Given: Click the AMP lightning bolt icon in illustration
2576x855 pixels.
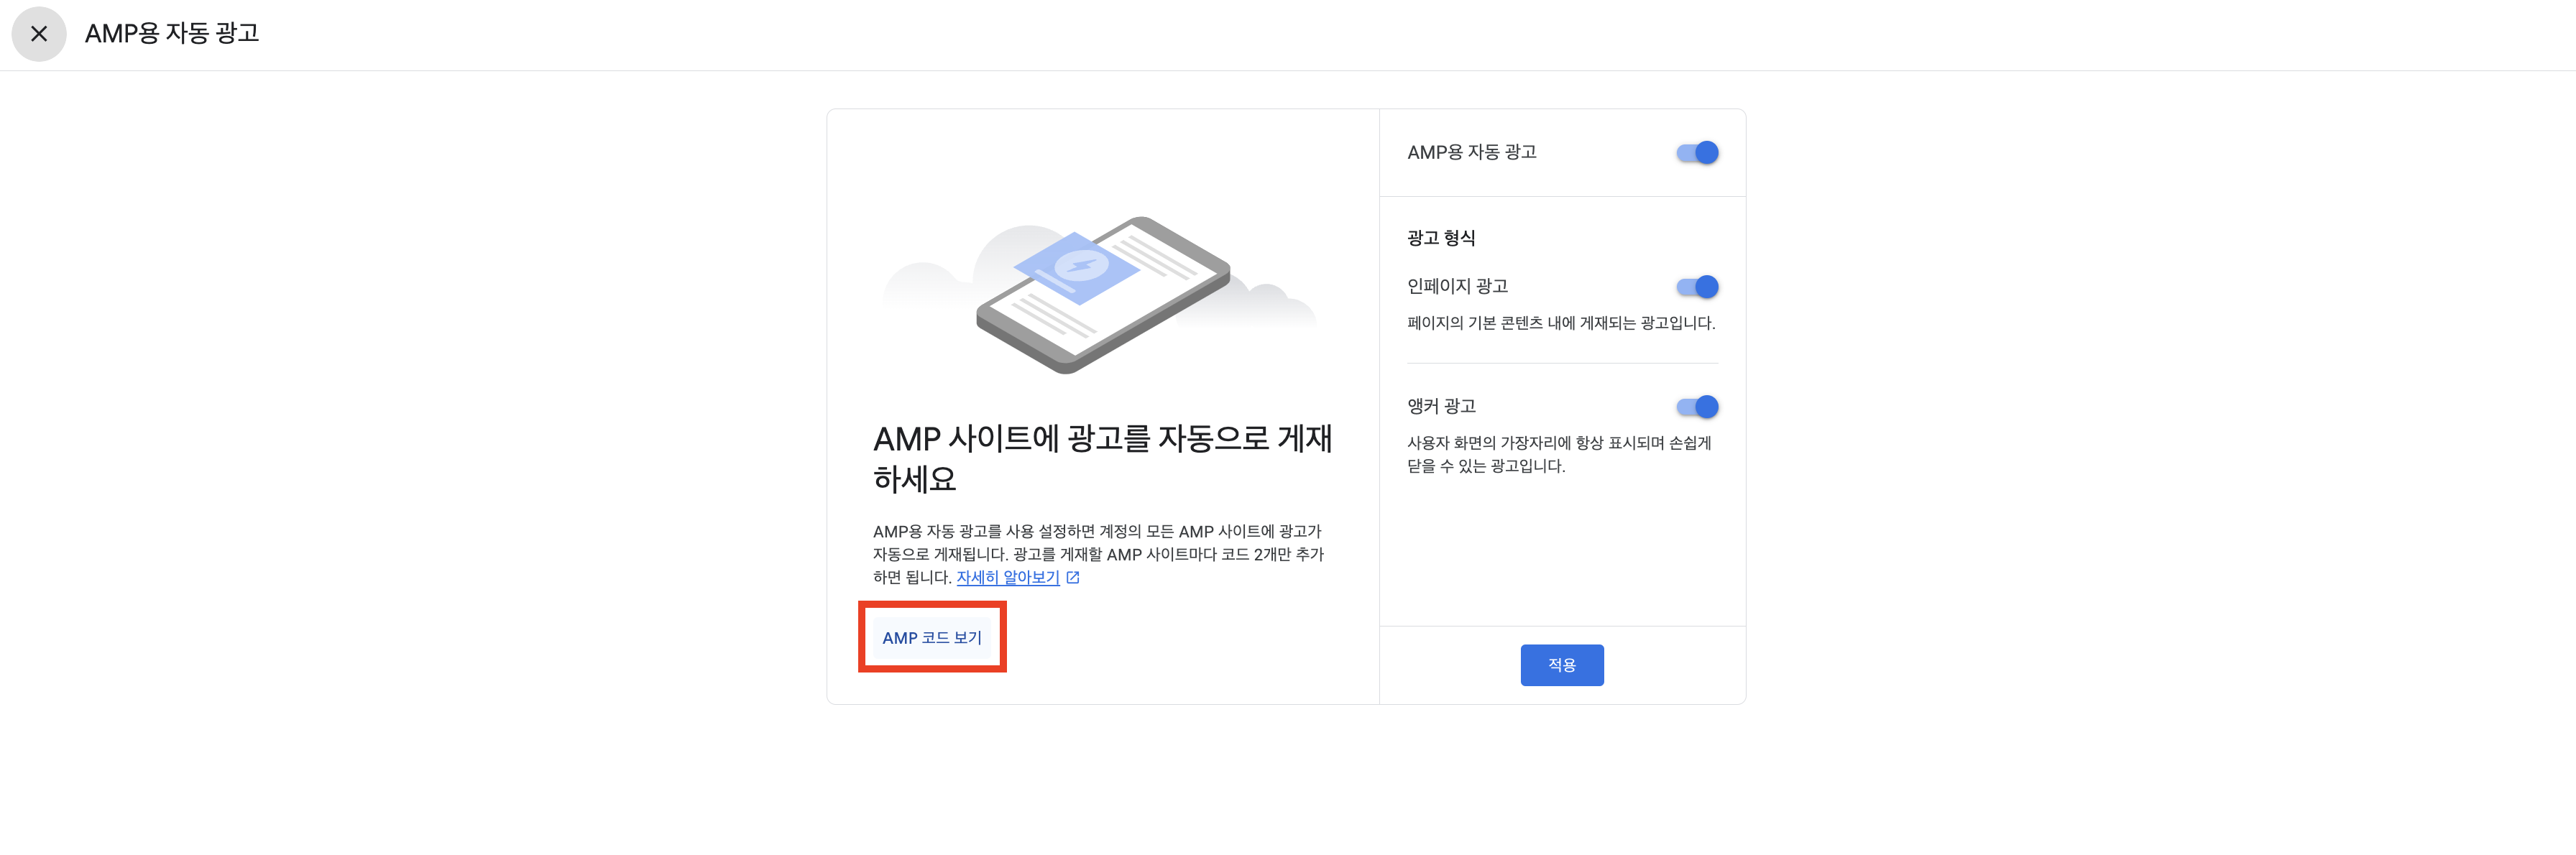Looking at the screenshot, I should tap(1080, 265).
